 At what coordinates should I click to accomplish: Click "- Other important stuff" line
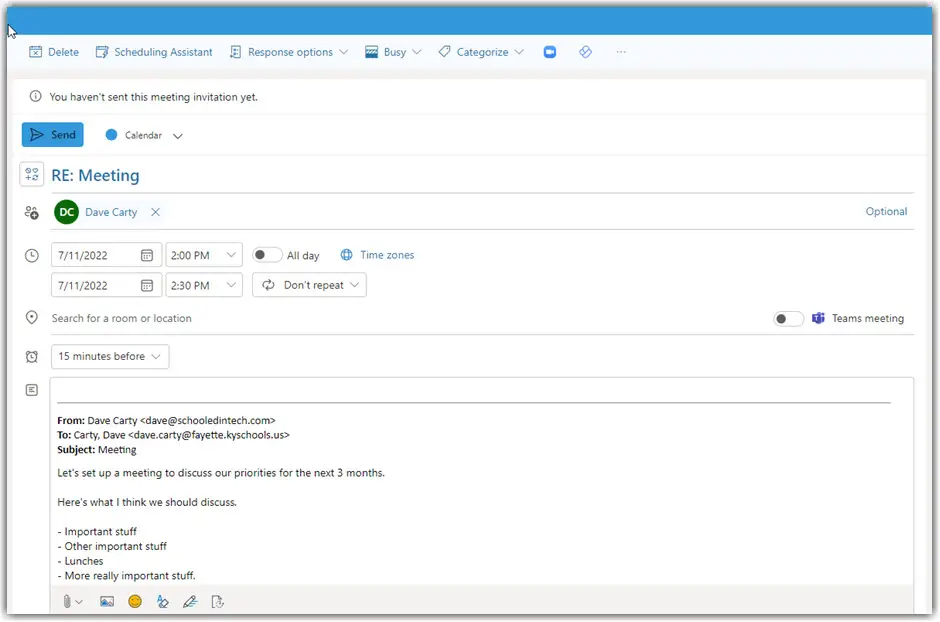click(x=112, y=546)
